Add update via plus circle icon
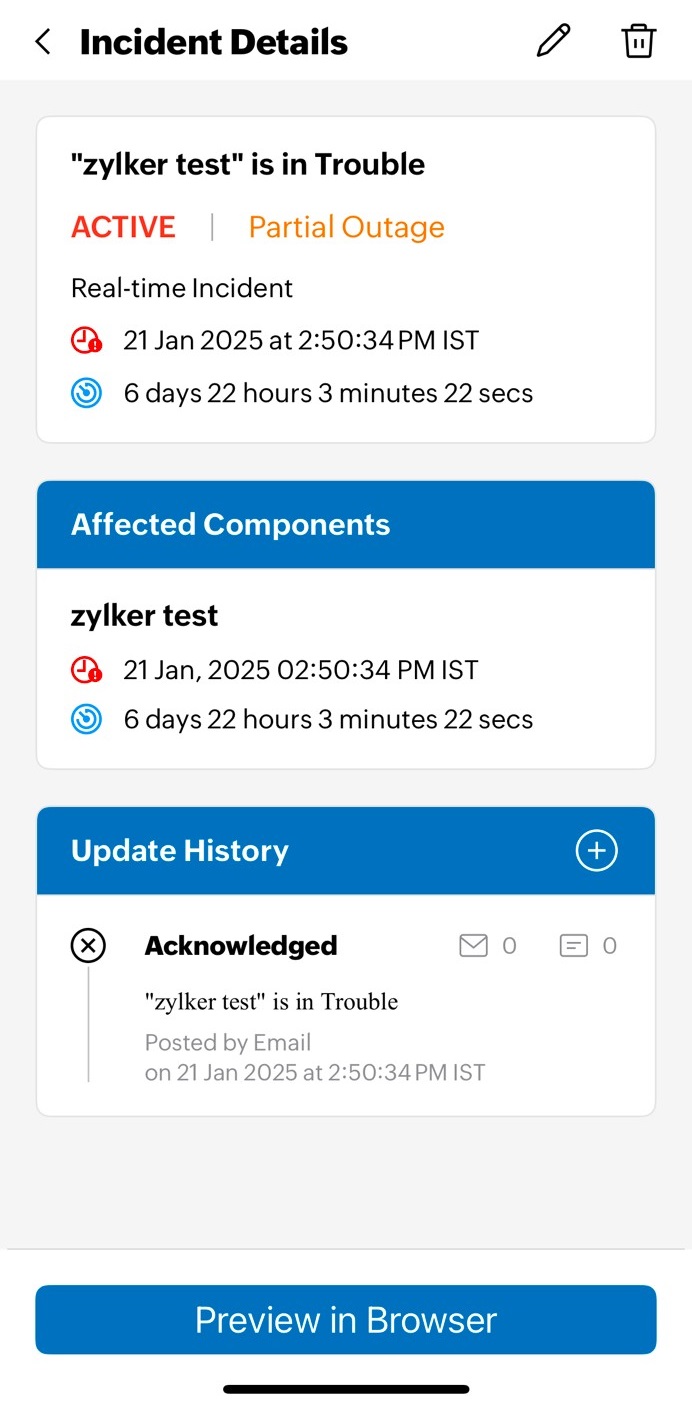The image size is (692, 1408). (x=597, y=851)
